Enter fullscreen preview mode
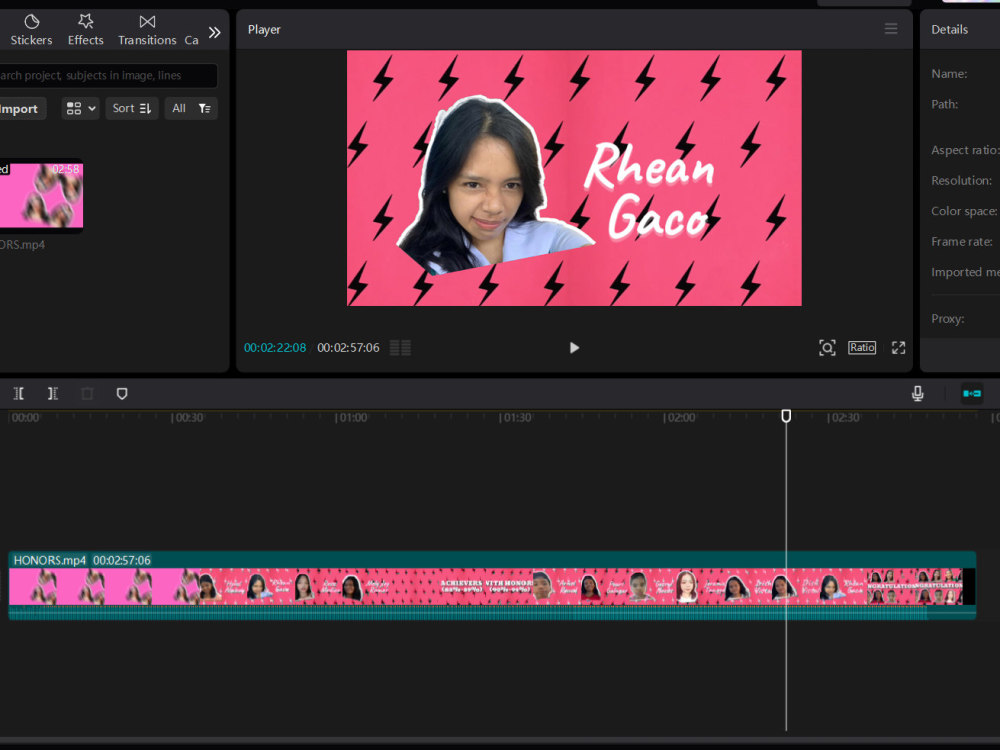Viewport: 1000px width, 750px height. pyautogui.click(x=899, y=348)
